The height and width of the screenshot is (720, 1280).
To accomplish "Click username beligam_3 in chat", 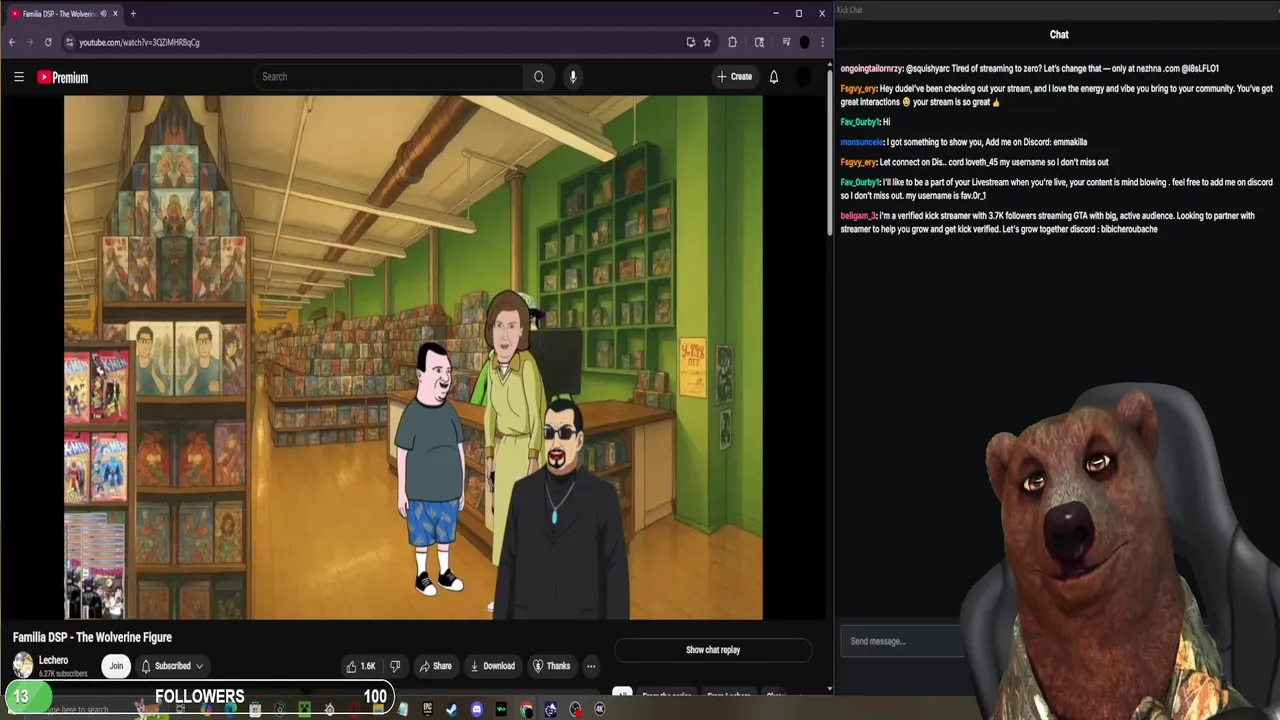I will click(858, 216).
